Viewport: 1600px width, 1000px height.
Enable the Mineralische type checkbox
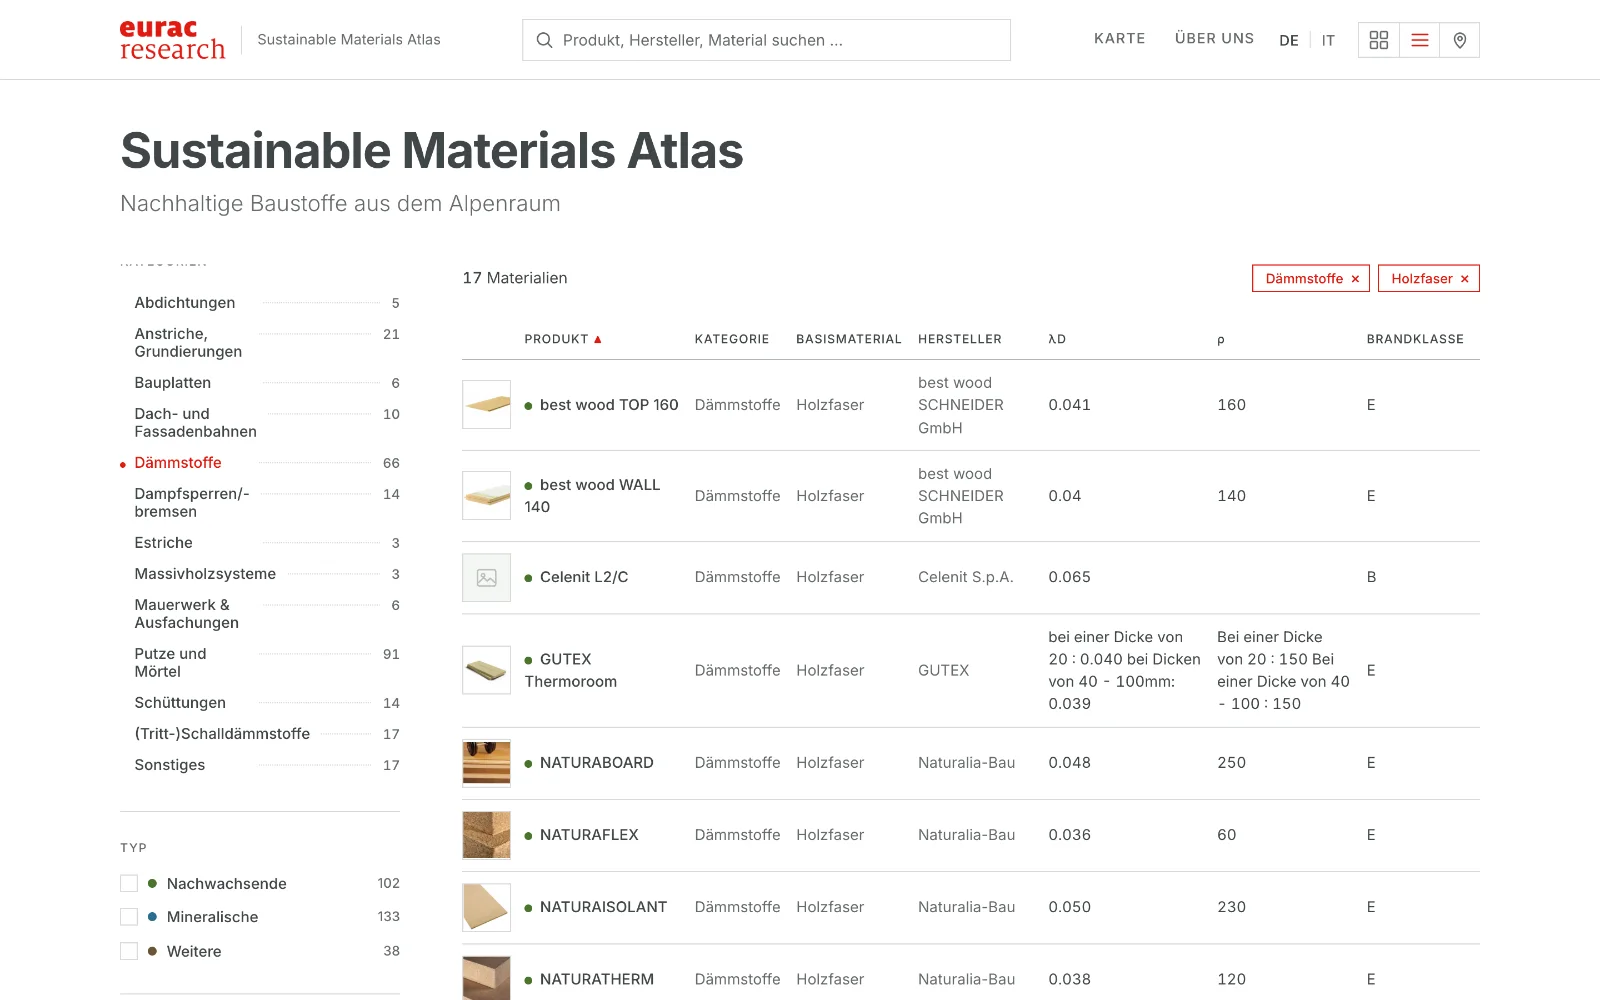(x=129, y=917)
